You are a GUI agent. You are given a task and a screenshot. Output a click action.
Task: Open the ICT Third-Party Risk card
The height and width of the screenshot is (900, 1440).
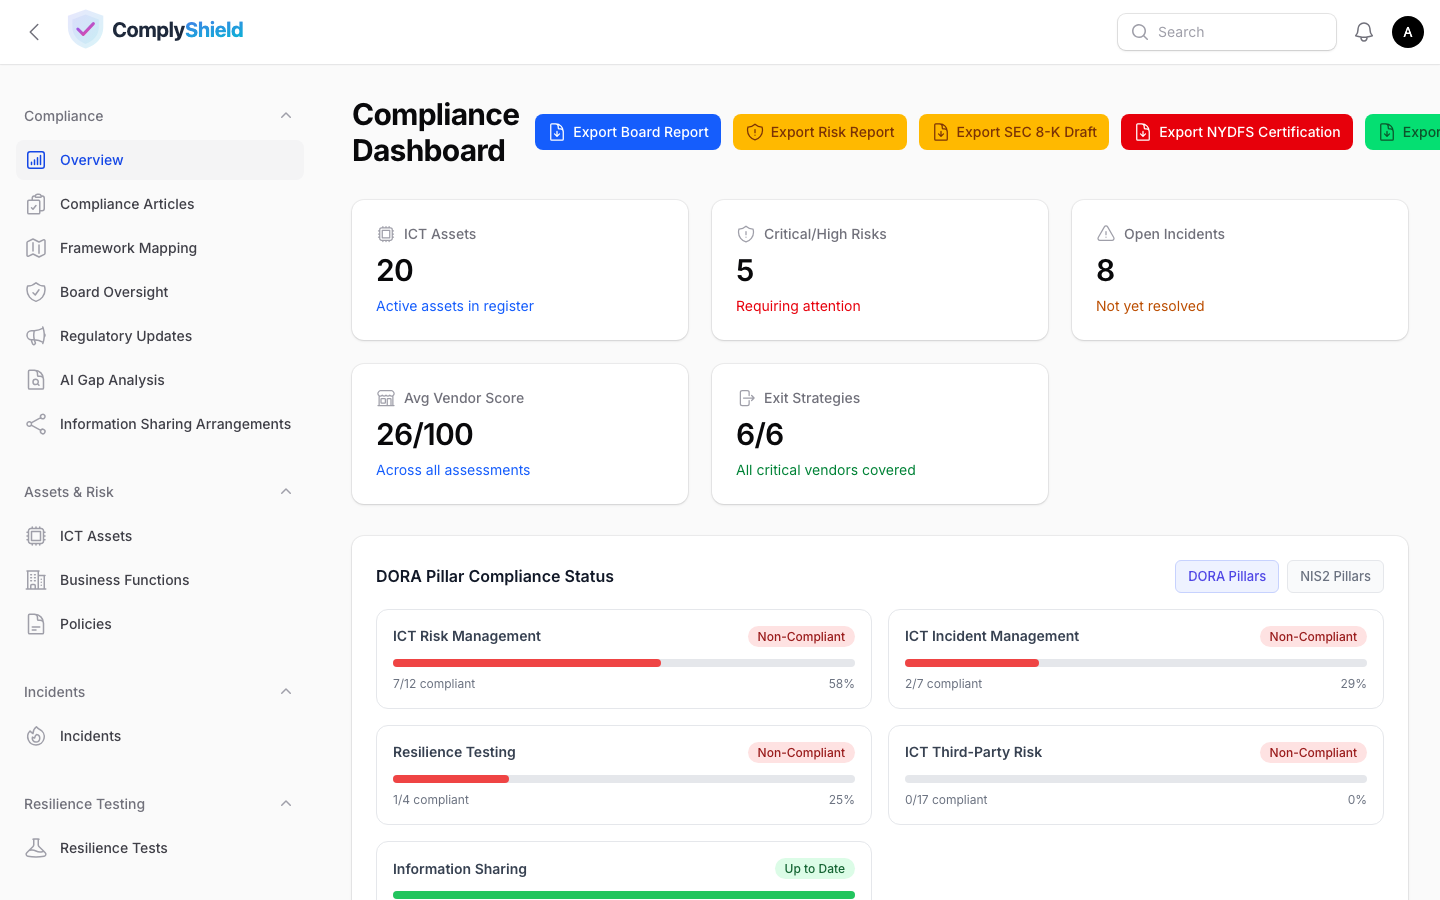click(1136, 775)
